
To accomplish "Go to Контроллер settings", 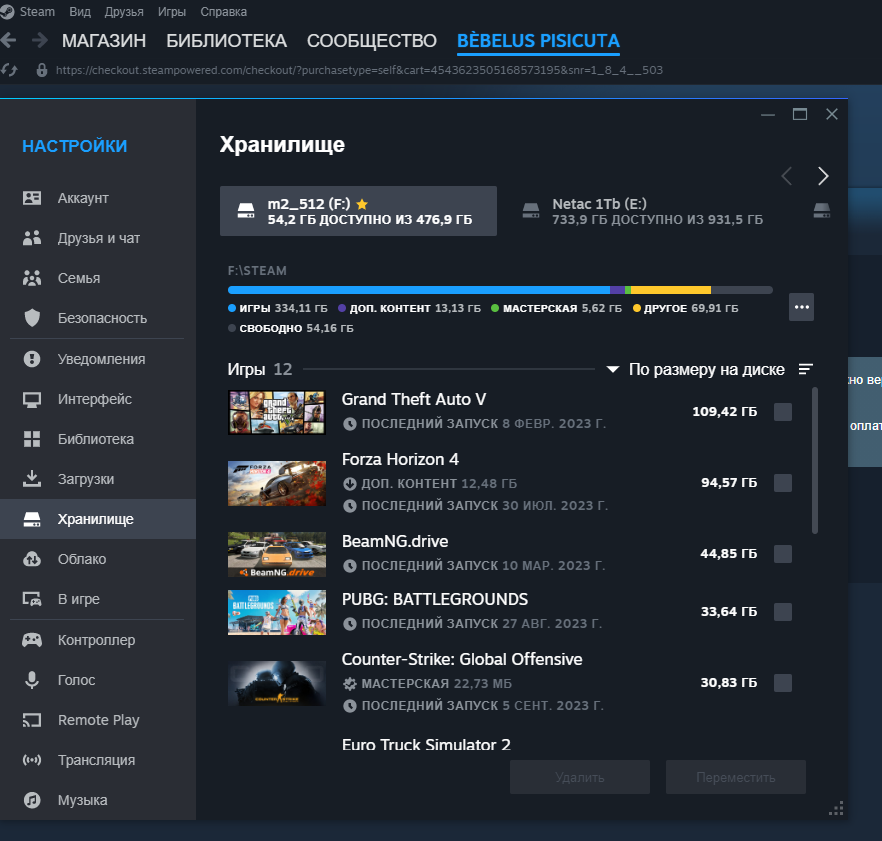I will pyautogui.click(x=98, y=640).
